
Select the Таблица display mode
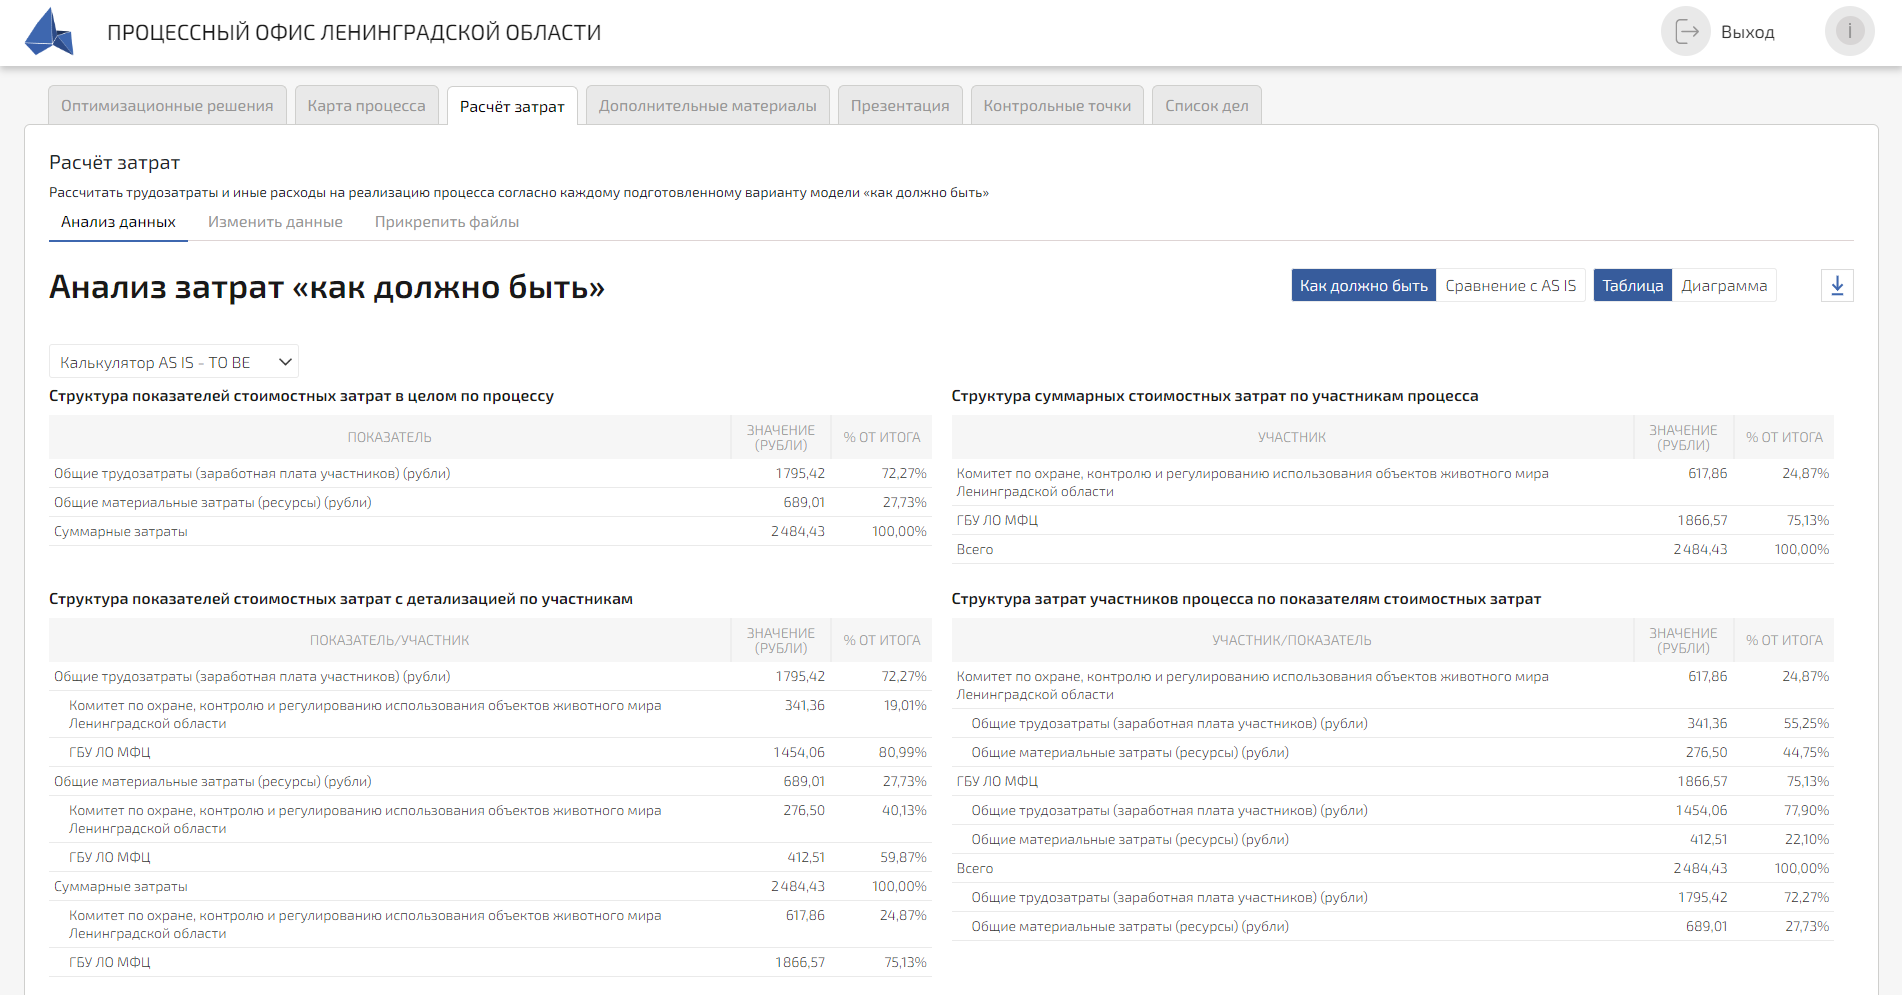pyautogui.click(x=1632, y=286)
